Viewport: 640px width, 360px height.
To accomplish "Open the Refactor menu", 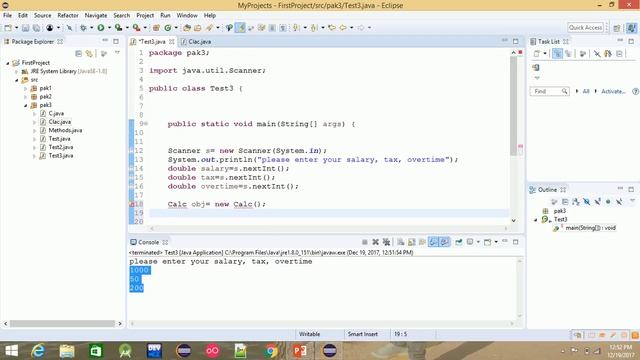I will click(68, 15).
